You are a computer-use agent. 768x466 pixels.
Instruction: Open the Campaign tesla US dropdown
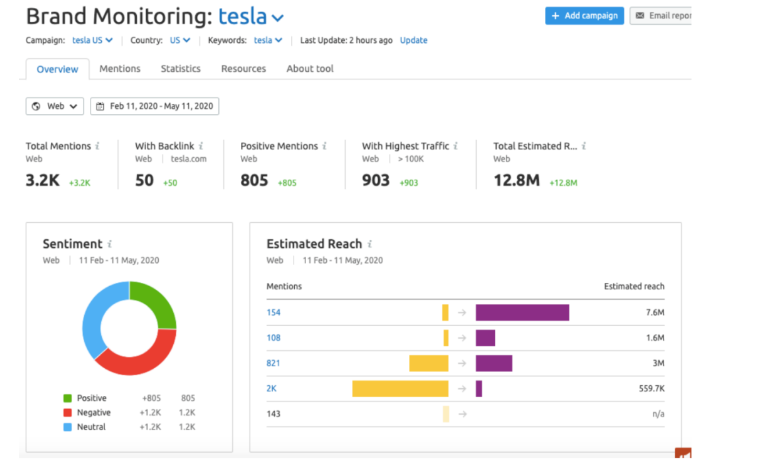[x=92, y=40]
